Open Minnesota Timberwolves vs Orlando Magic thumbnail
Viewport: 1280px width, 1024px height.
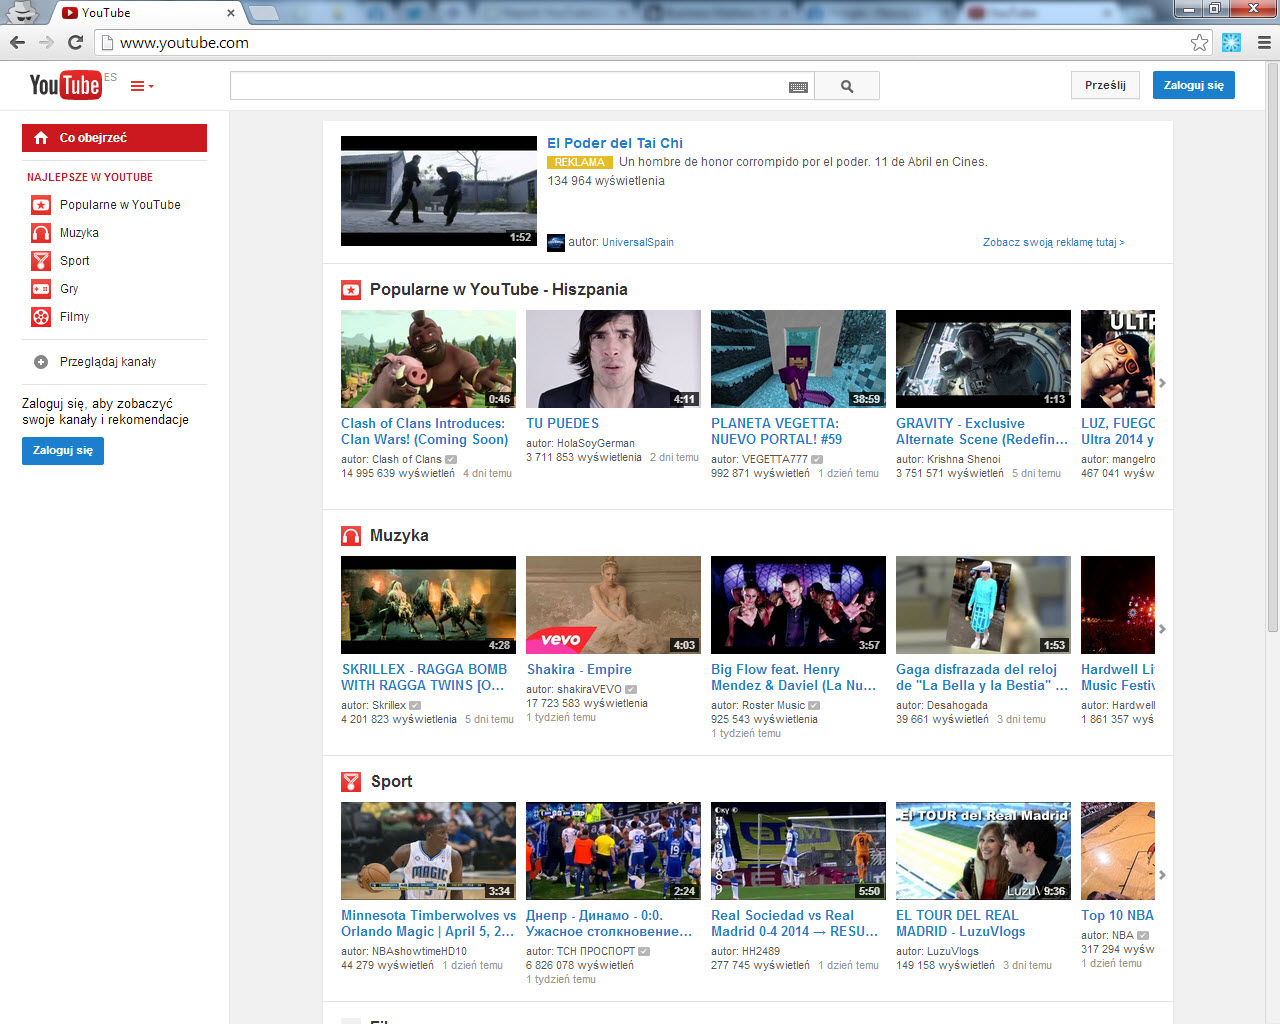point(428,851)
